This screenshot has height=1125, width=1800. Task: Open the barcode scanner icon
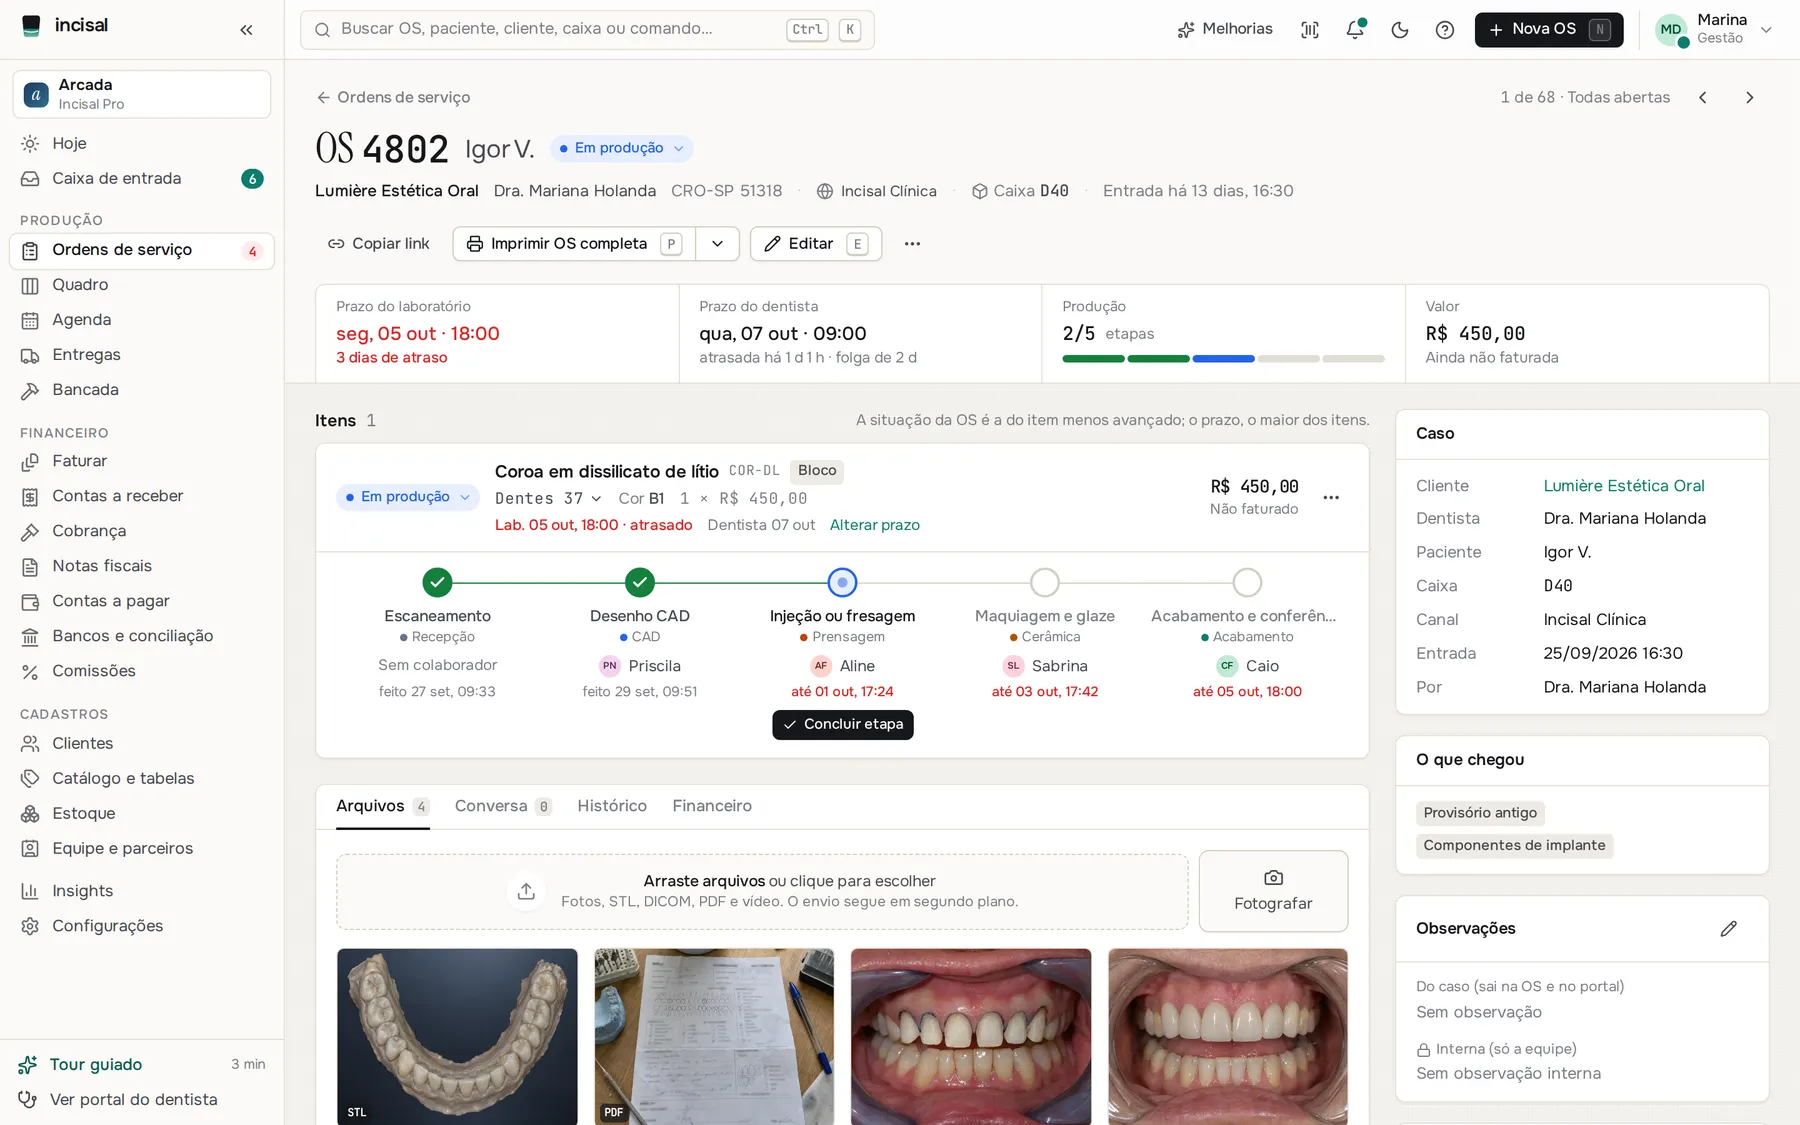point(1310,30)
